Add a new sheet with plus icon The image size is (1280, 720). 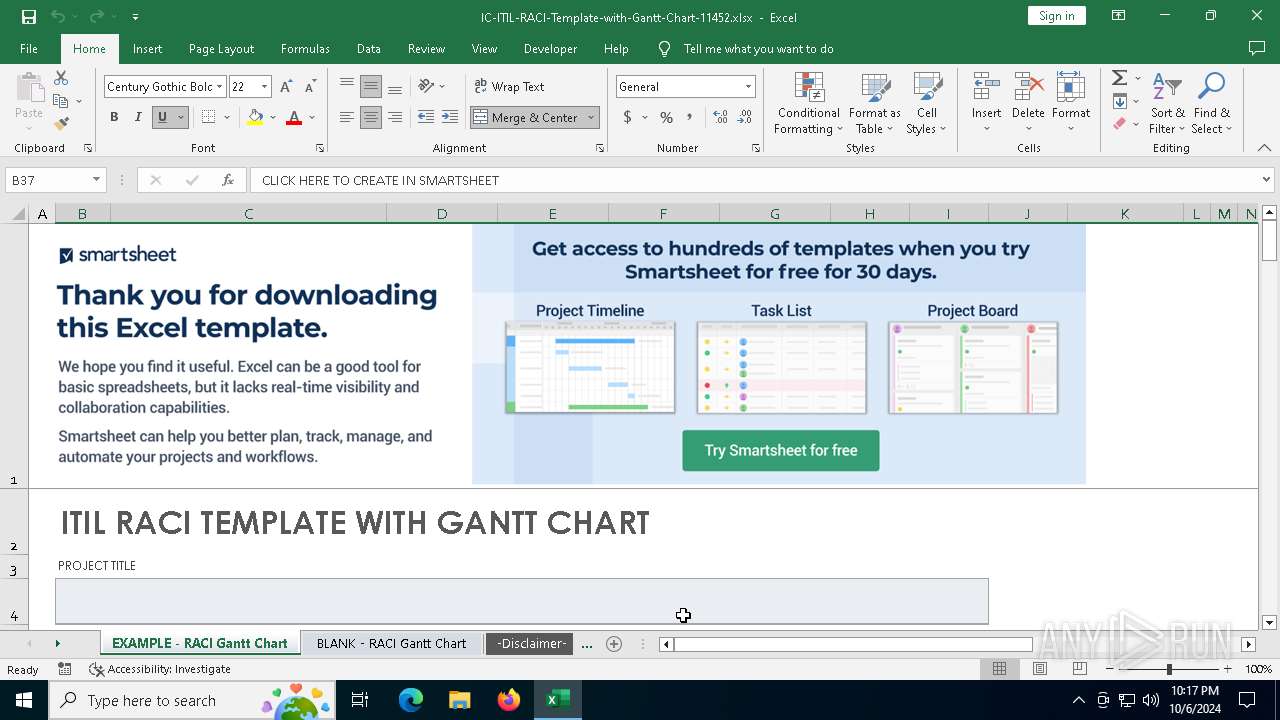tap(614, 644)
